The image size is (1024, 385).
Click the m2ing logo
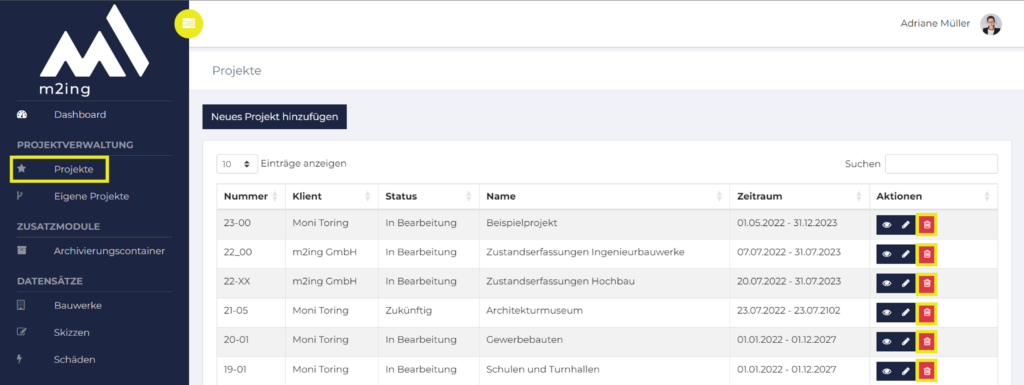tap(95, 50)
